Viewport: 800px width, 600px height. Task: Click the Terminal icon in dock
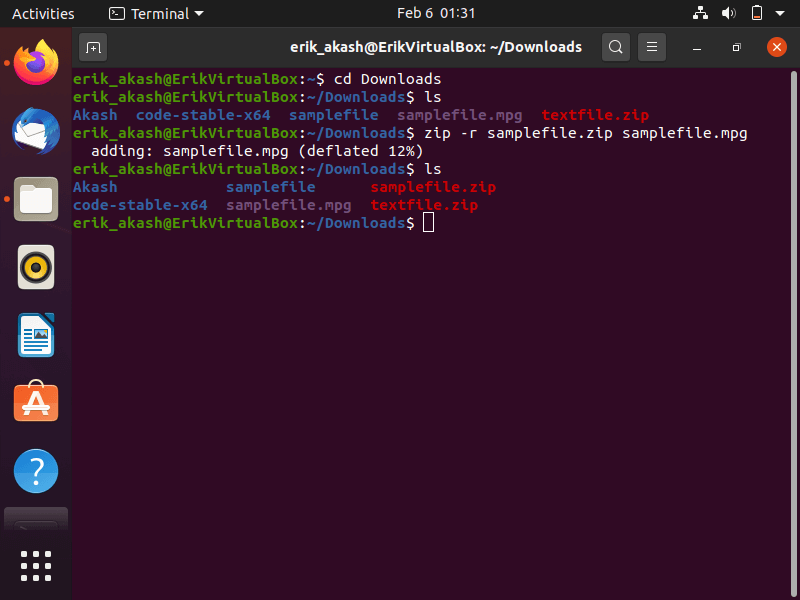(x=36, y=519)
